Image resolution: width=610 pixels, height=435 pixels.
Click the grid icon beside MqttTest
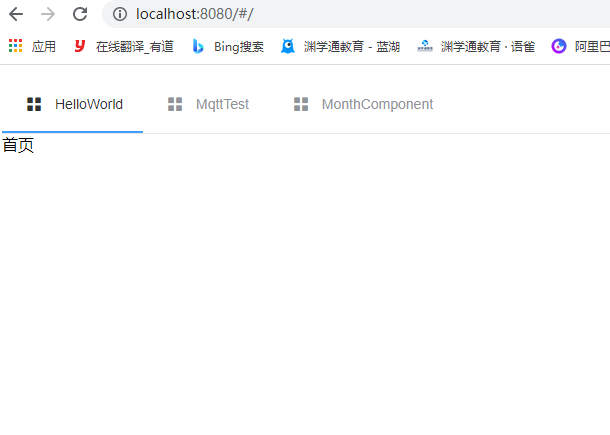(175, 104)
